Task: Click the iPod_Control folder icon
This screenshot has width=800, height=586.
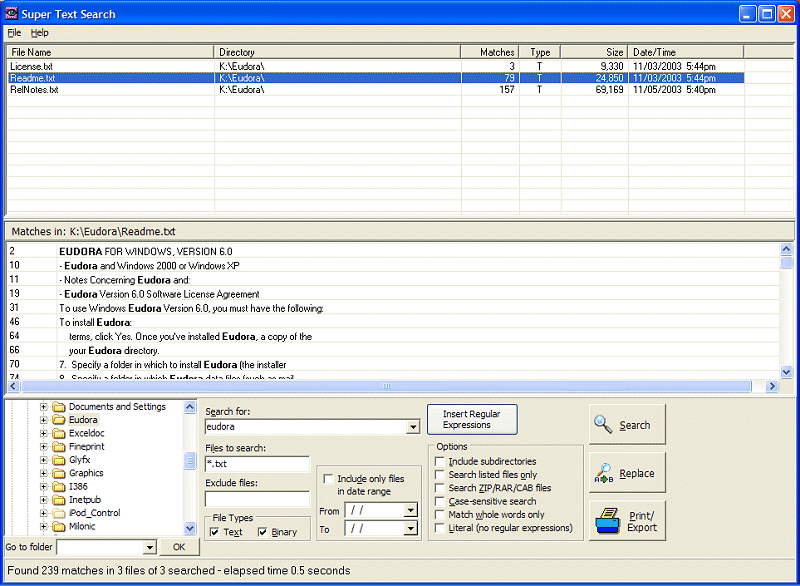Action: (x=59, y=513)
